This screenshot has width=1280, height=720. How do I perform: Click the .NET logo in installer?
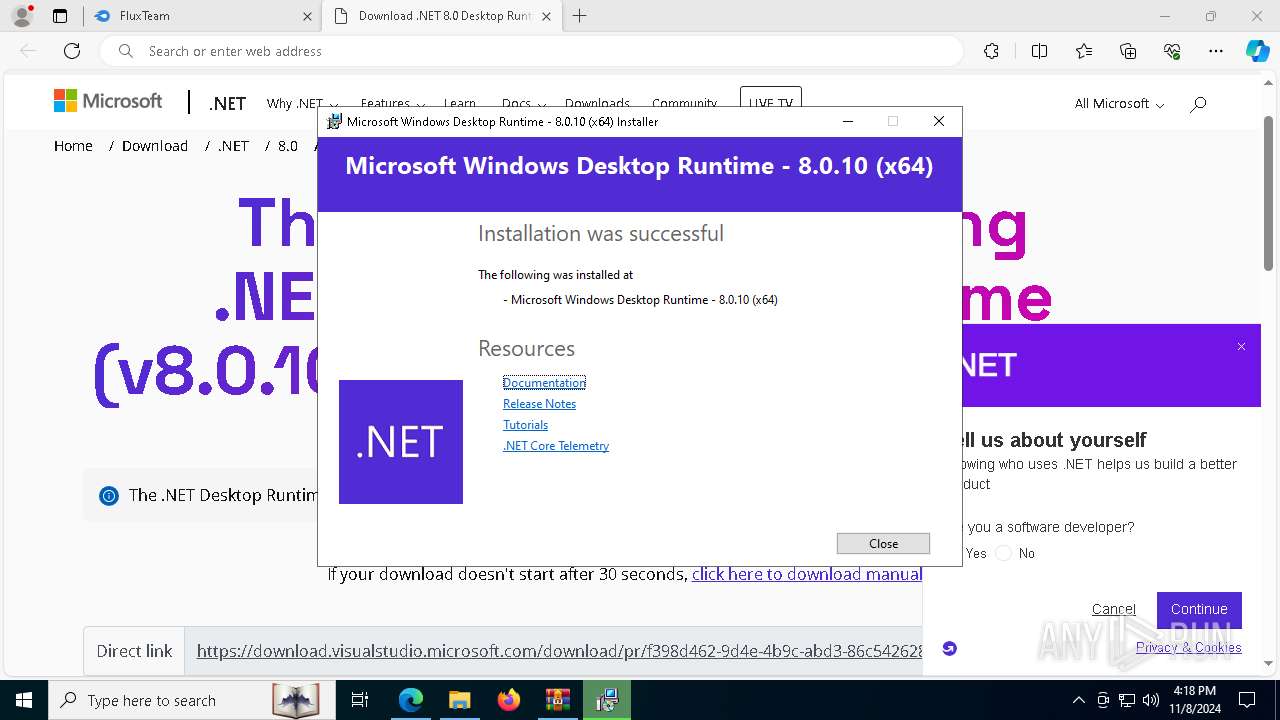pos(401,442)
